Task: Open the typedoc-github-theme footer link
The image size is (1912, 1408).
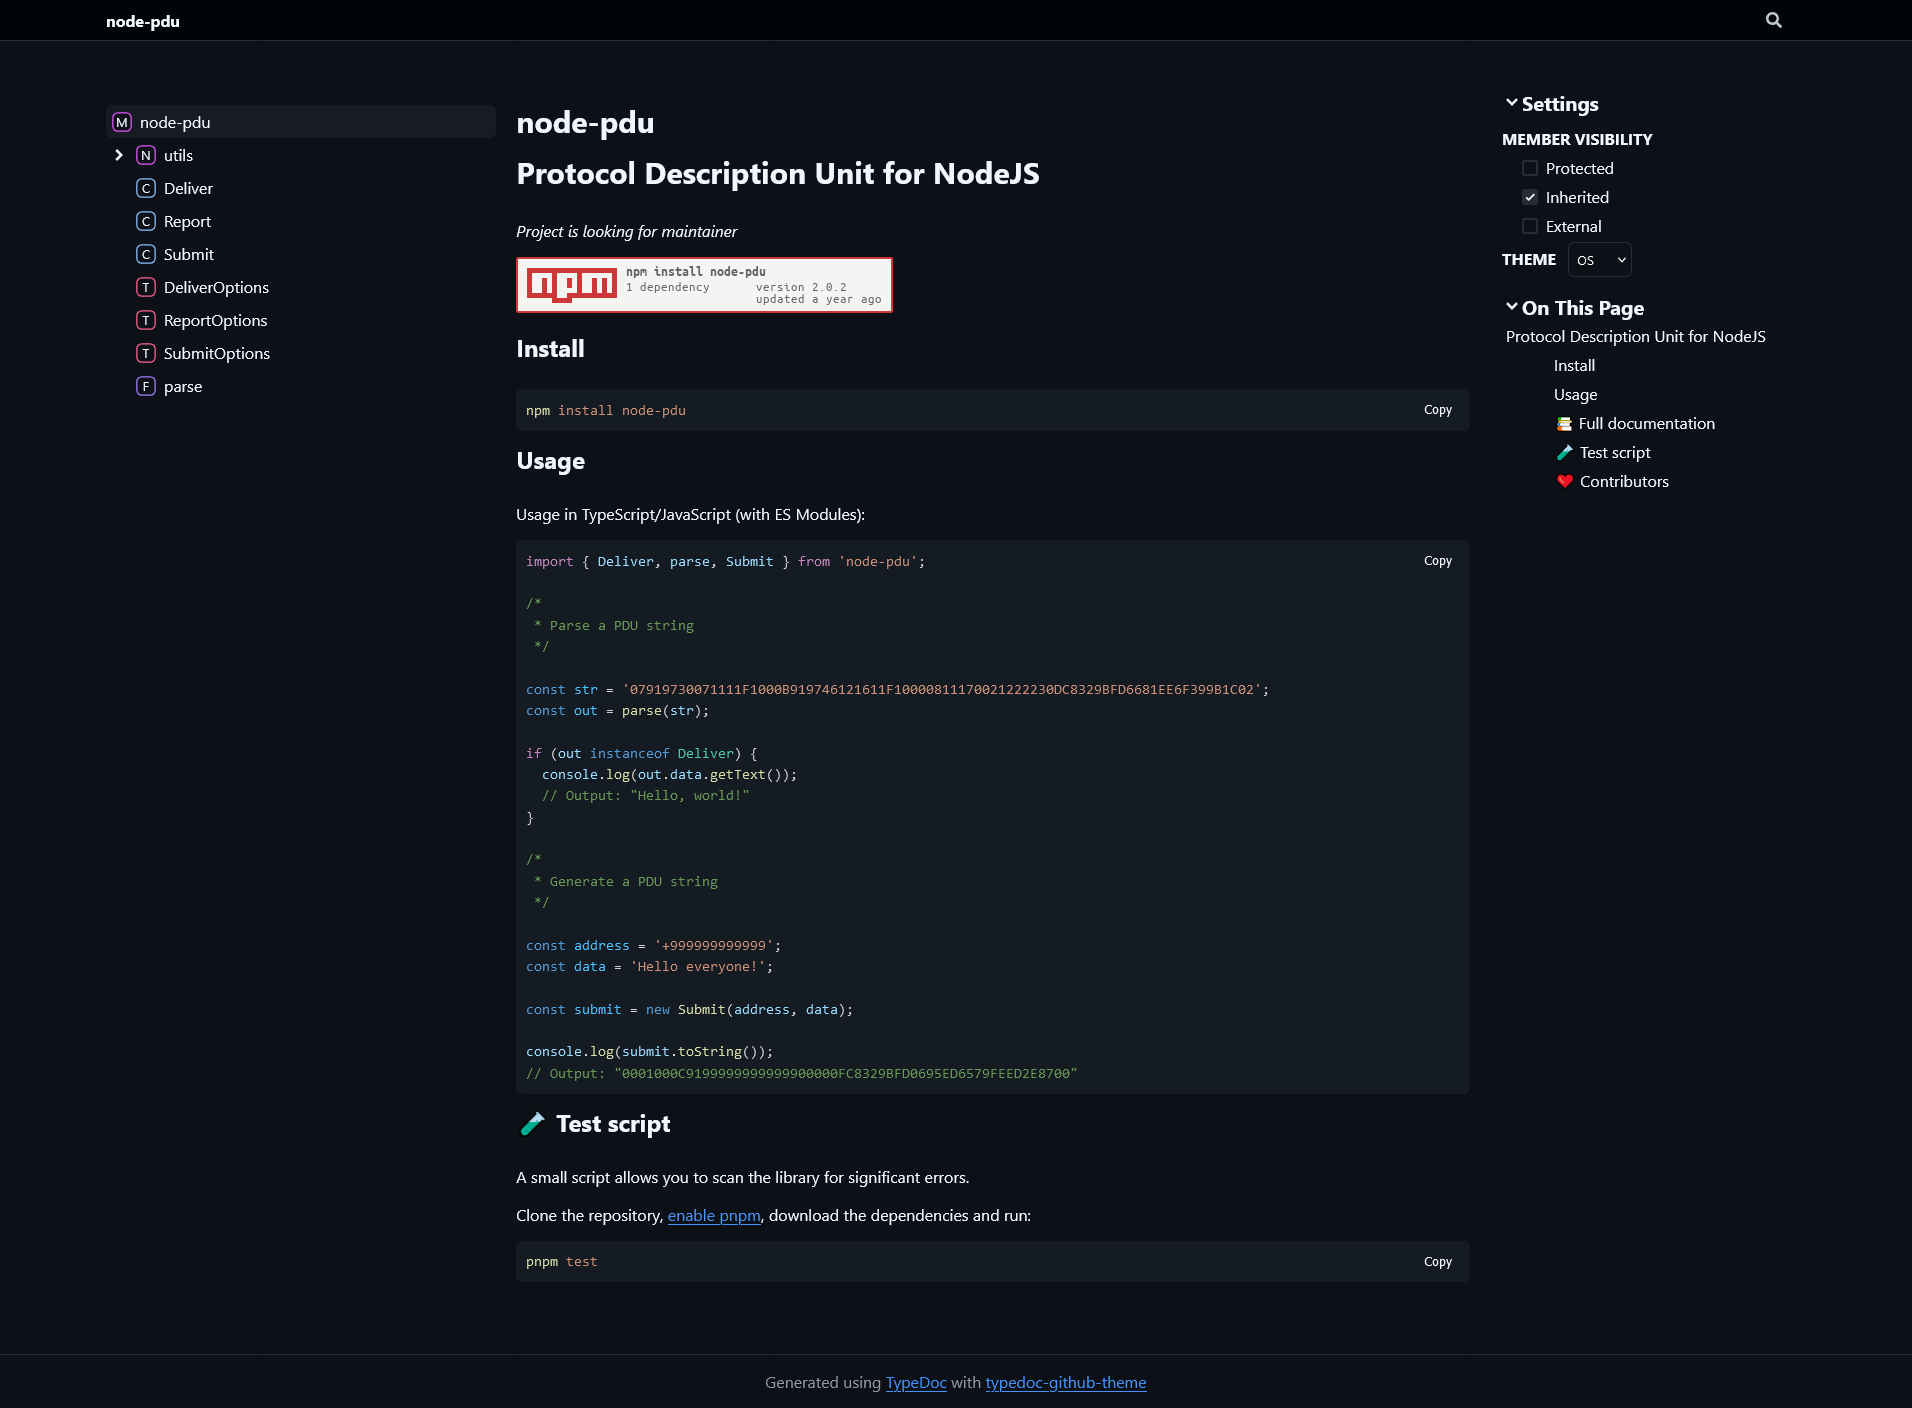Action: point(1066,1383)
